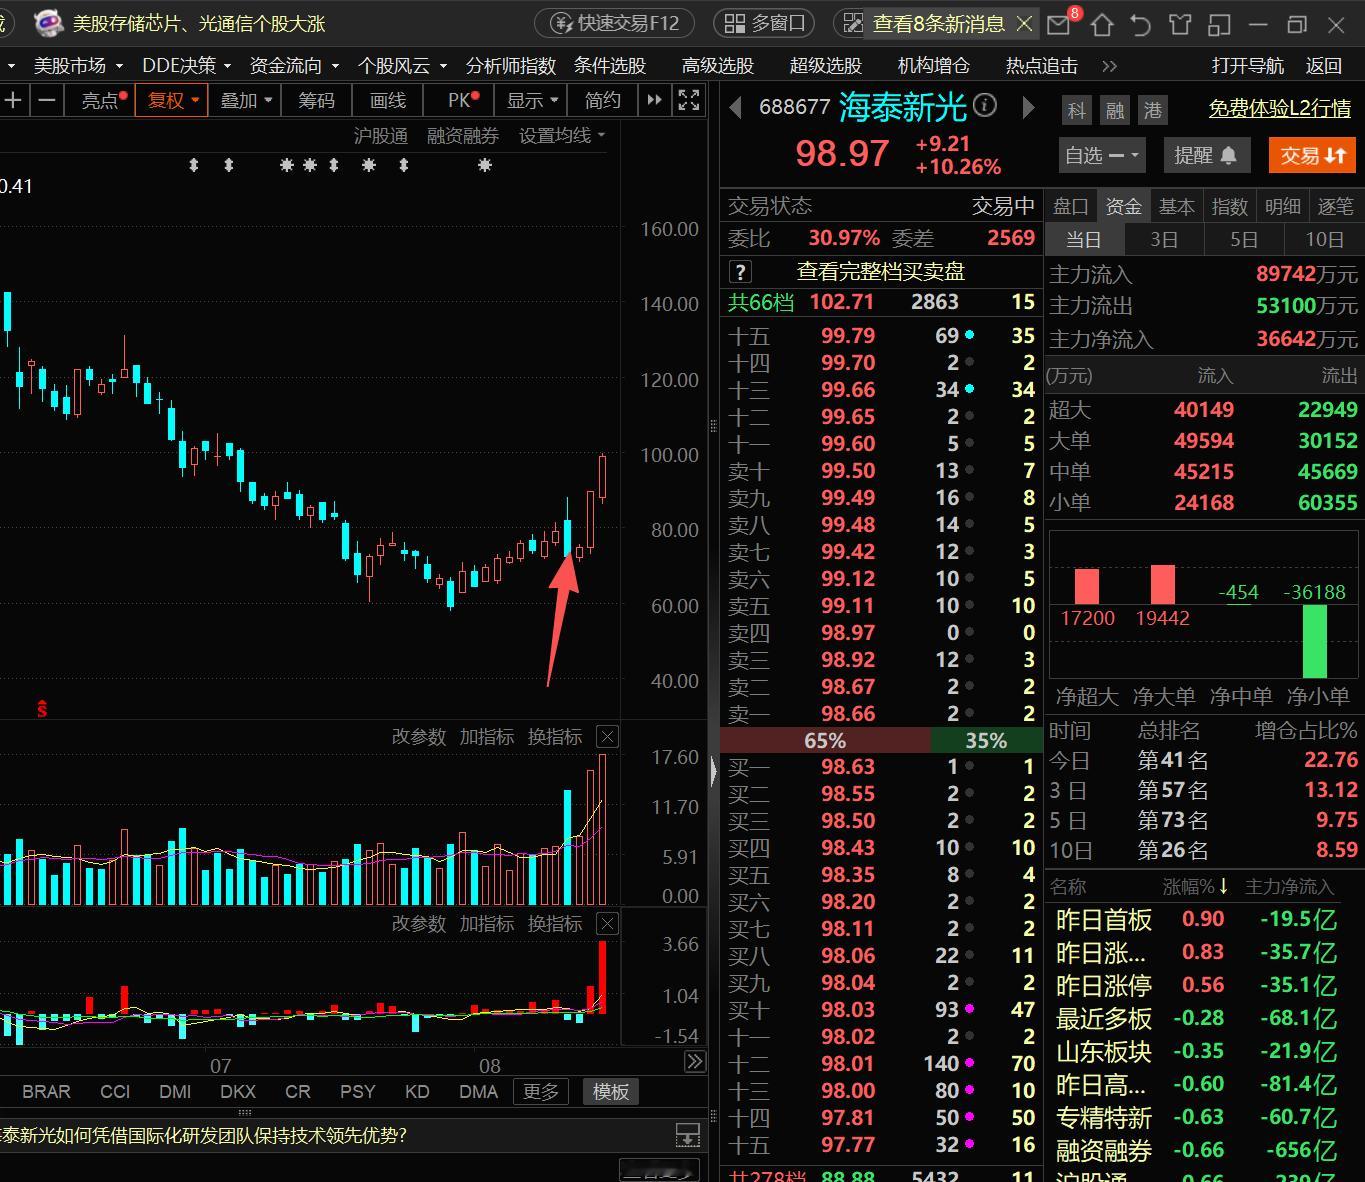Open the 美股市场 dropdown menu
The image size is (1365, 1182).
(x=78, y=66)
